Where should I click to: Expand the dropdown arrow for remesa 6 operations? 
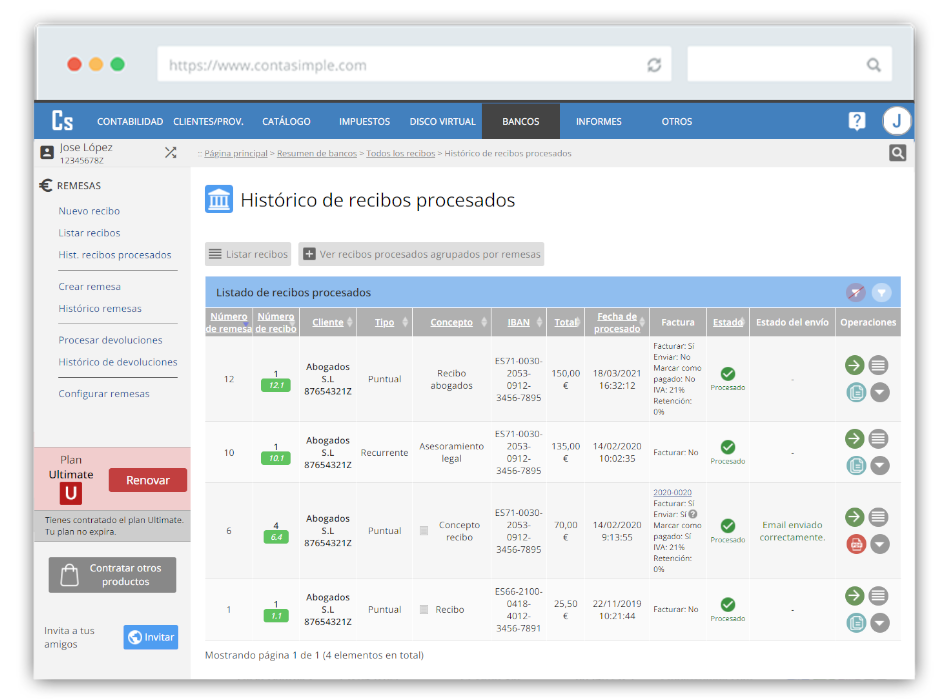click(x=879, y=544)
